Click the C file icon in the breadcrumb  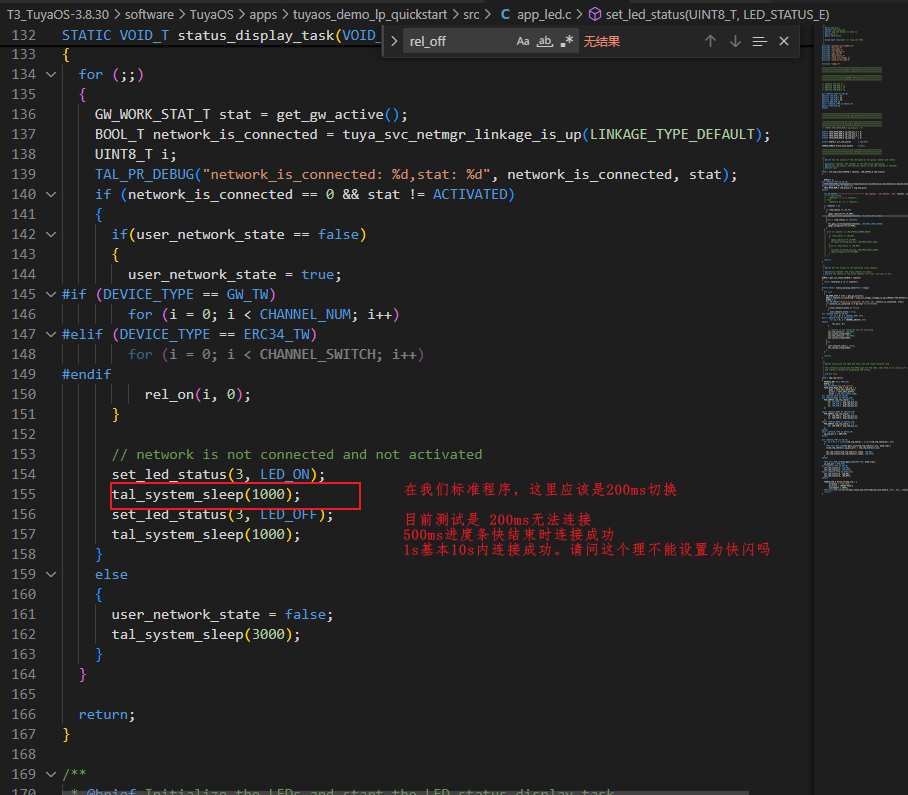click(x=506, y=14)
